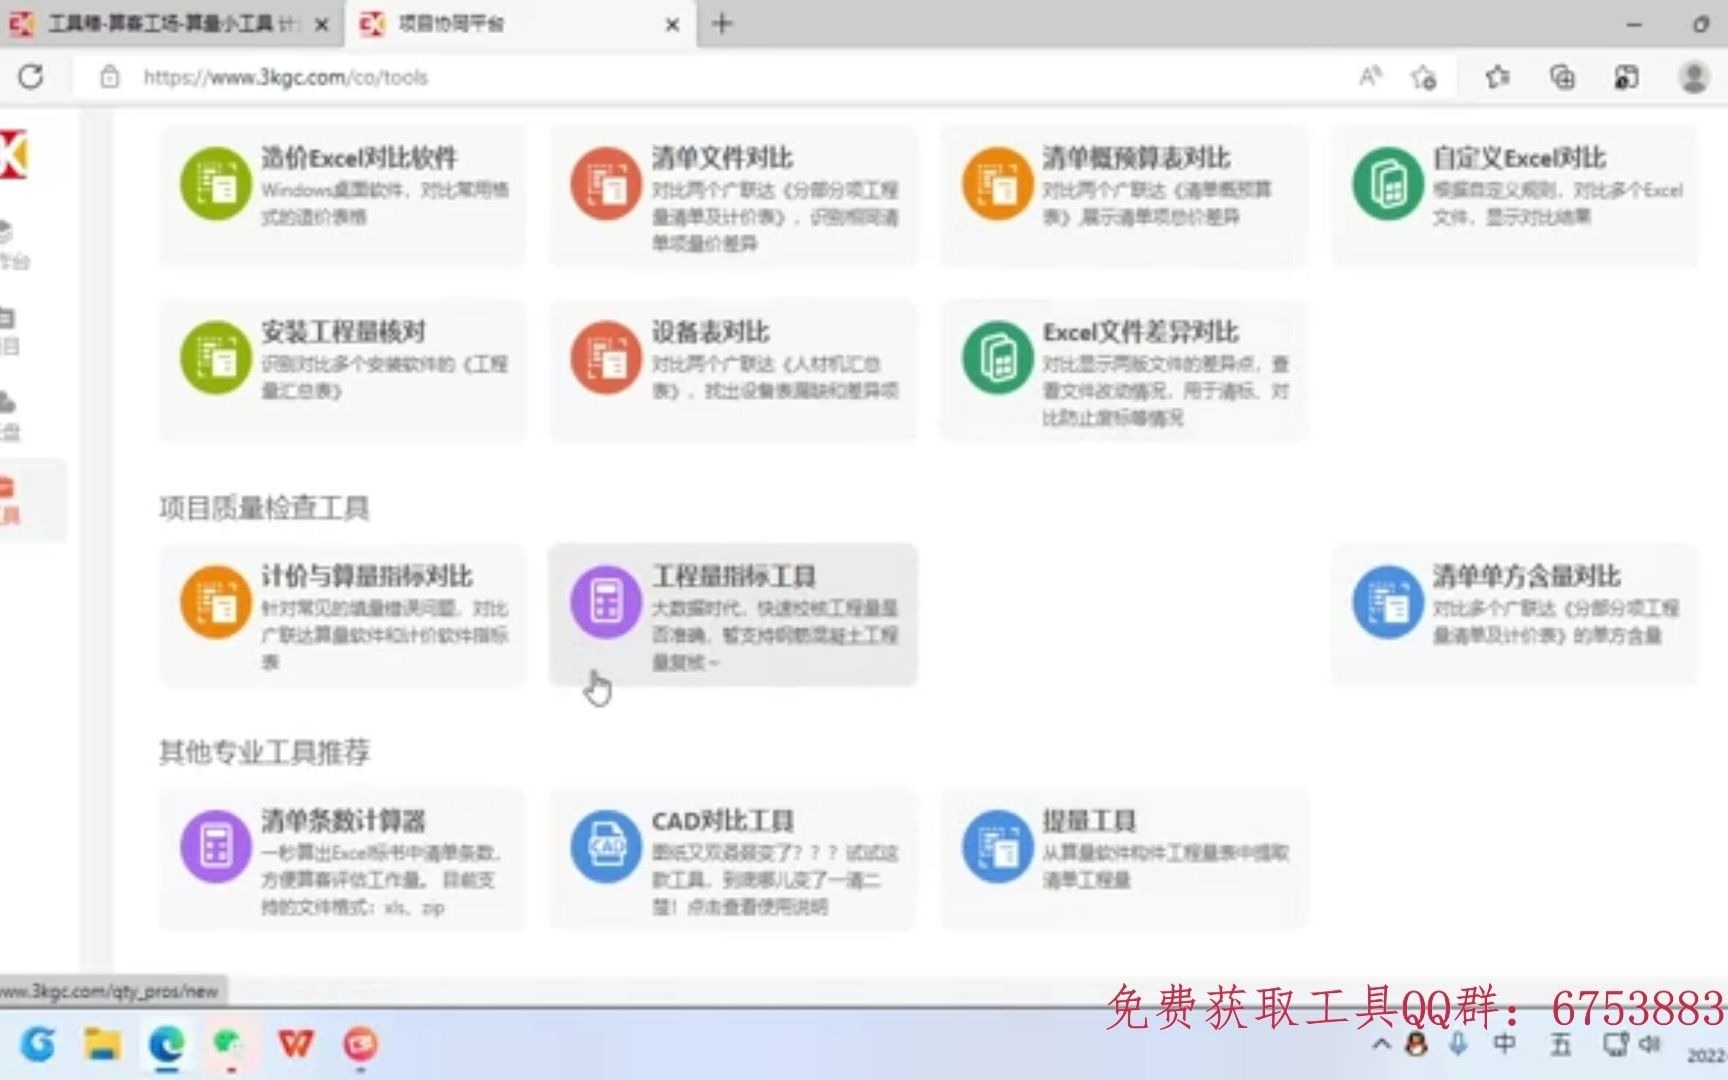Open the browser favorites list
The width and height of the screenshot is (1728, 1080).
click(1497, 77)
